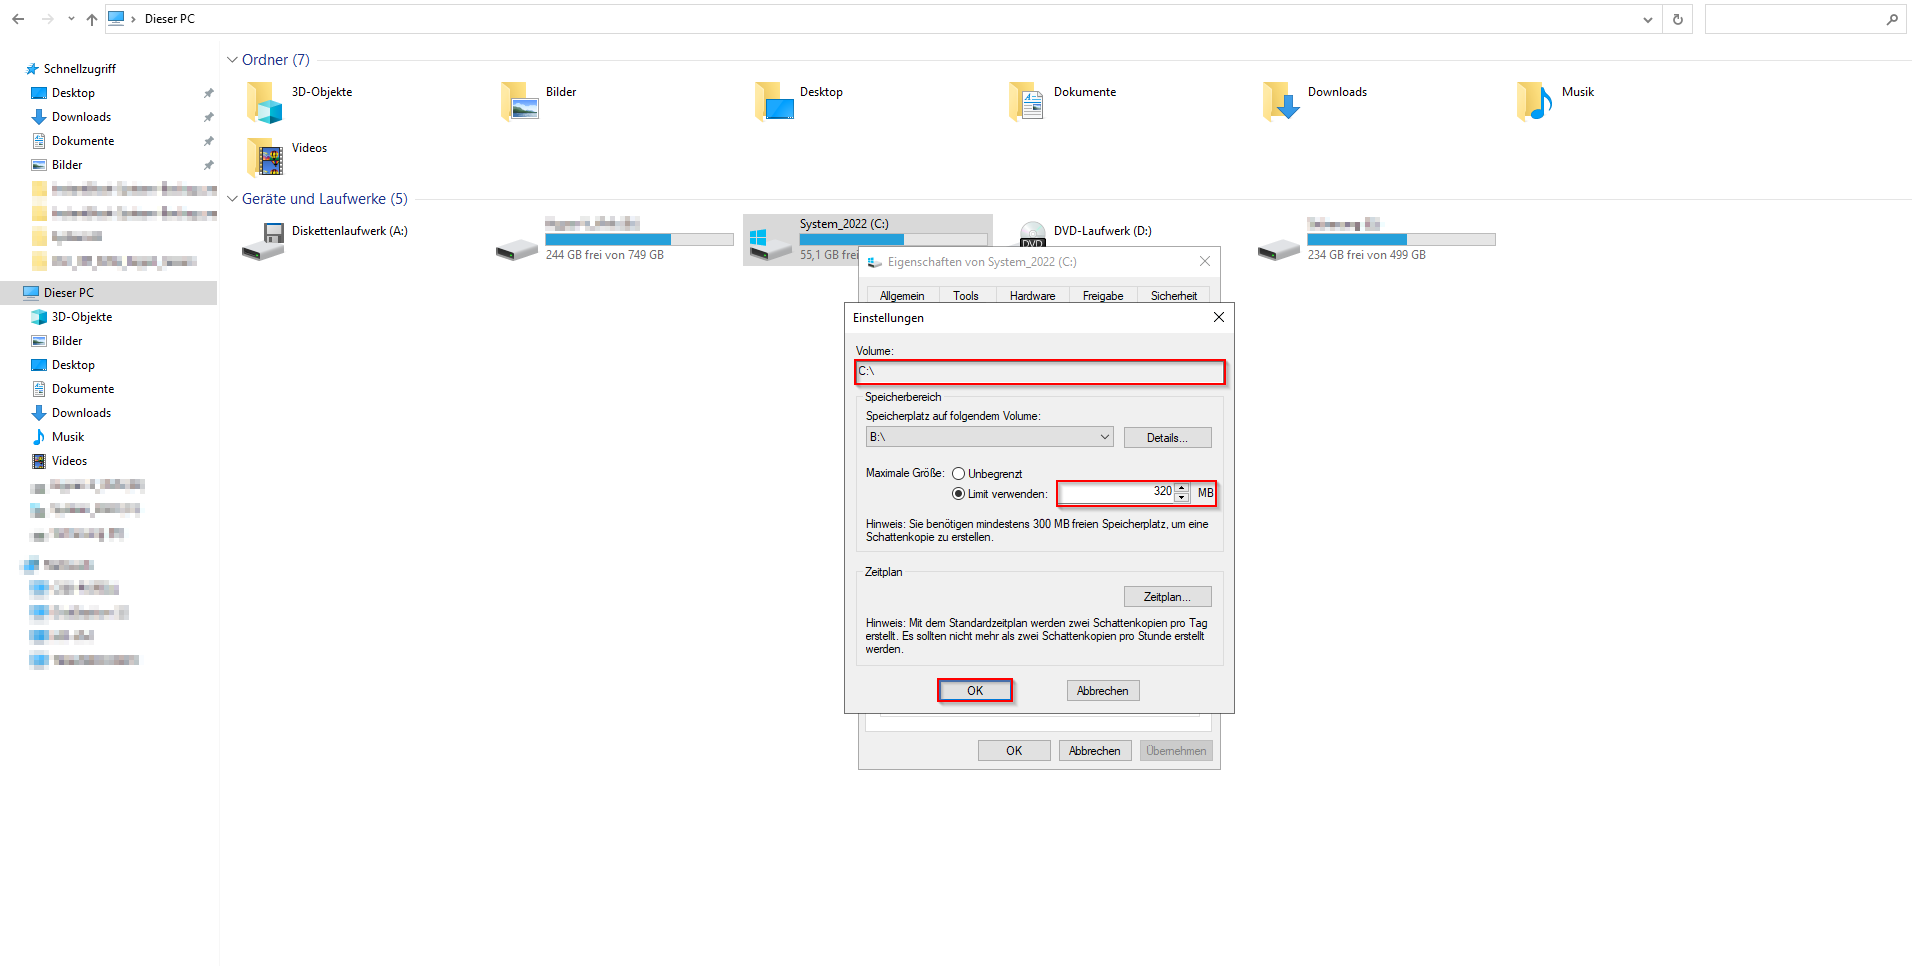This screenshot has height=966, width=1918.
Task: Click the up-arrow navigation icon
Action: click(x=92, y=19)
